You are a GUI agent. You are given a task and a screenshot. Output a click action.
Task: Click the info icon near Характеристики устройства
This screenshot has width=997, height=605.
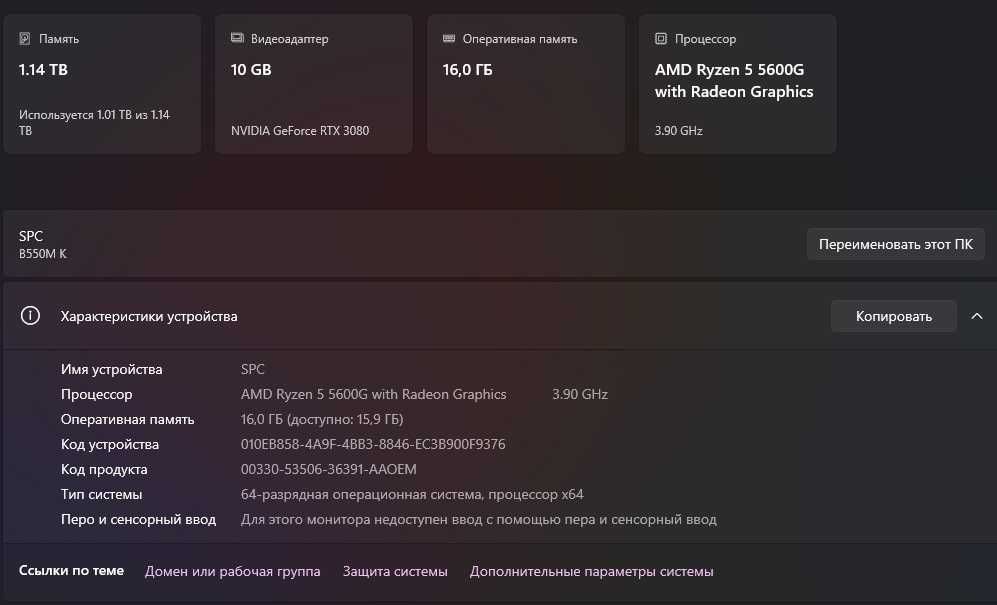[30, 316]
